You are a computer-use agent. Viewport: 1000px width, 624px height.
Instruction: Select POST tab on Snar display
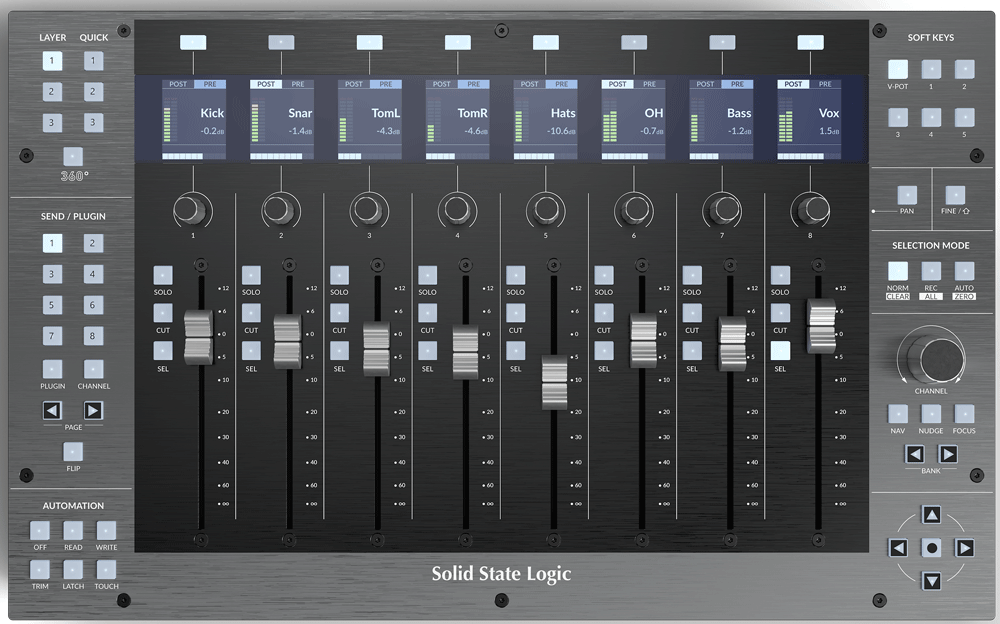(266, 84)
